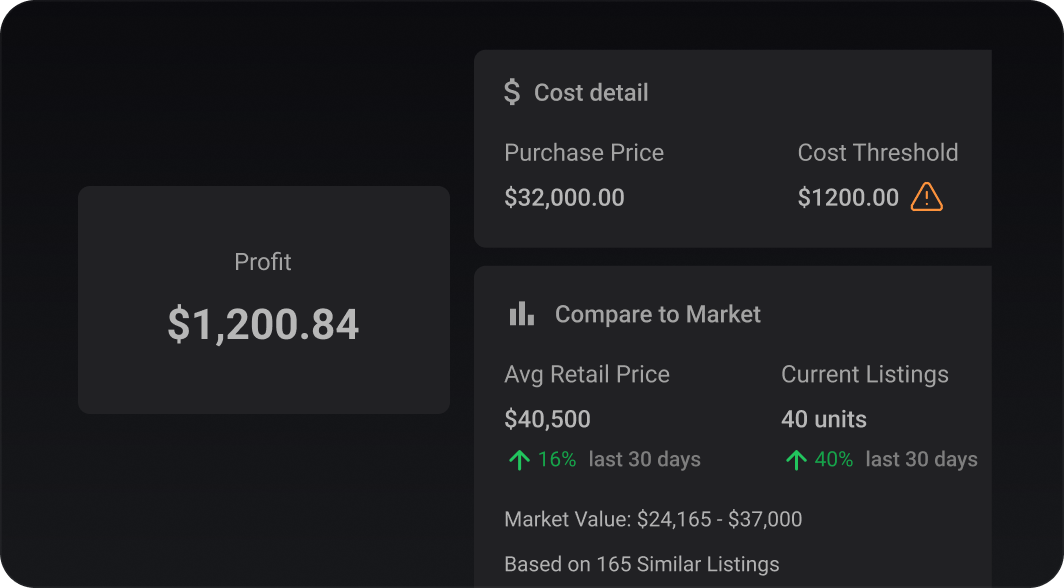Viewport: 1064px width, 588px height.
Task: Click the green up arrow next to 40%
Action: 796,460
